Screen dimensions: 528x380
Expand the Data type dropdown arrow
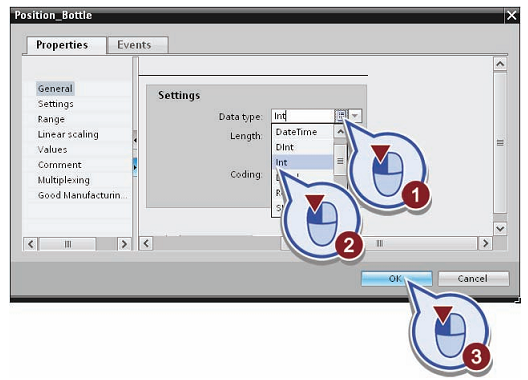[355, 116]
